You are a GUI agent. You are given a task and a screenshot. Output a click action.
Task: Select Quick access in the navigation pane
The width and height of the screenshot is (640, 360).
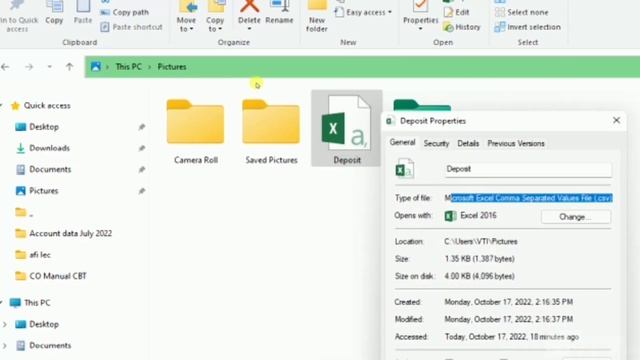47,106
